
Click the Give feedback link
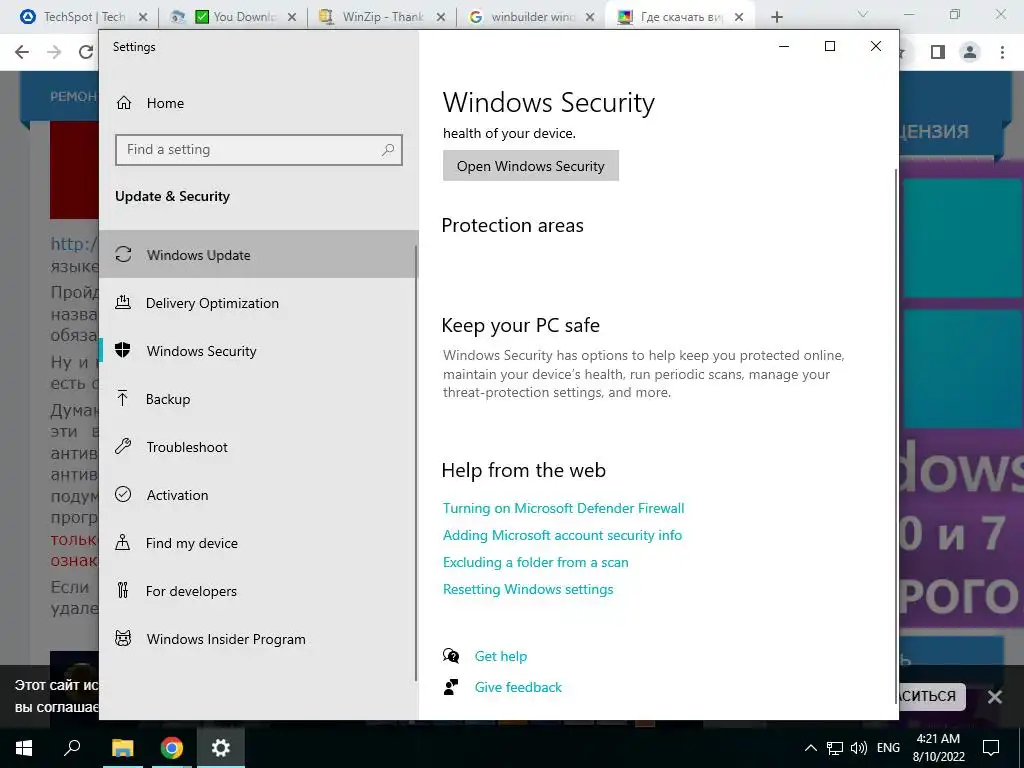(518, 687)
